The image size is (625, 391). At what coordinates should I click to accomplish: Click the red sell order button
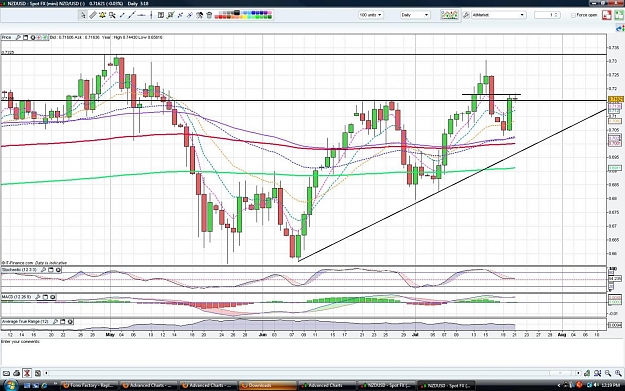click(x=607, y=15)
